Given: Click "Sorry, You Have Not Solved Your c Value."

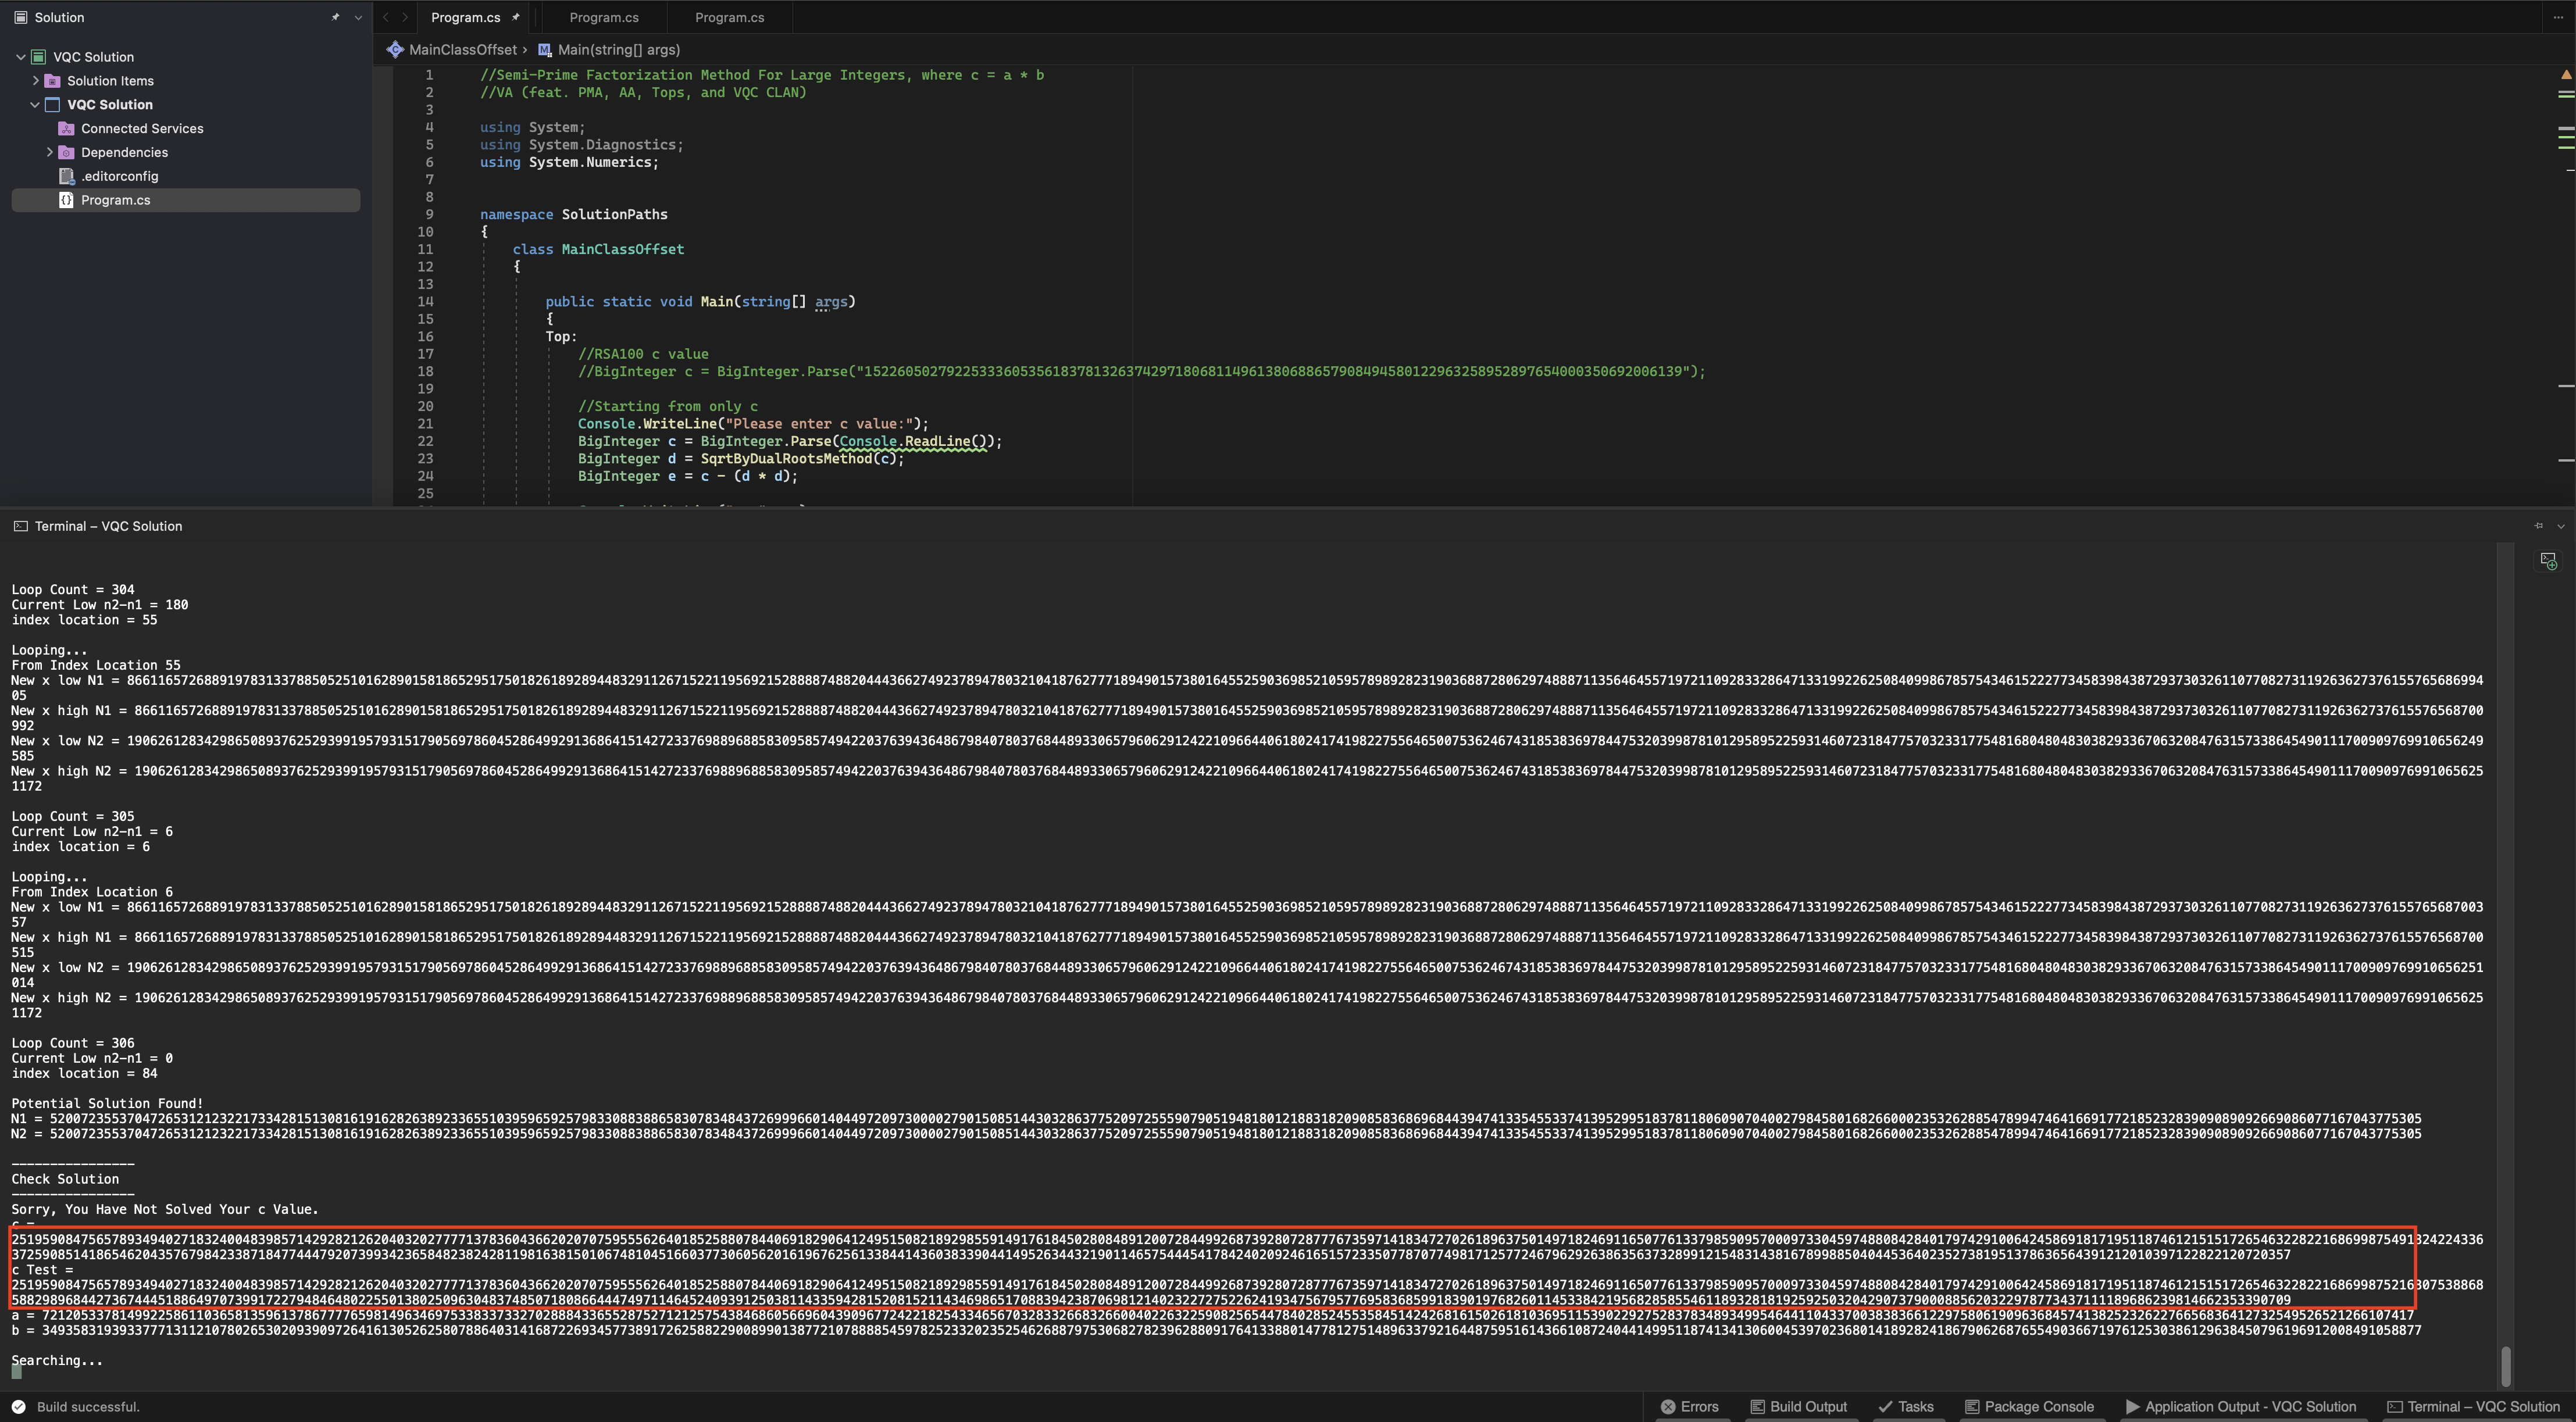Looking at the screenshot, I should [x=165, y=1209].
